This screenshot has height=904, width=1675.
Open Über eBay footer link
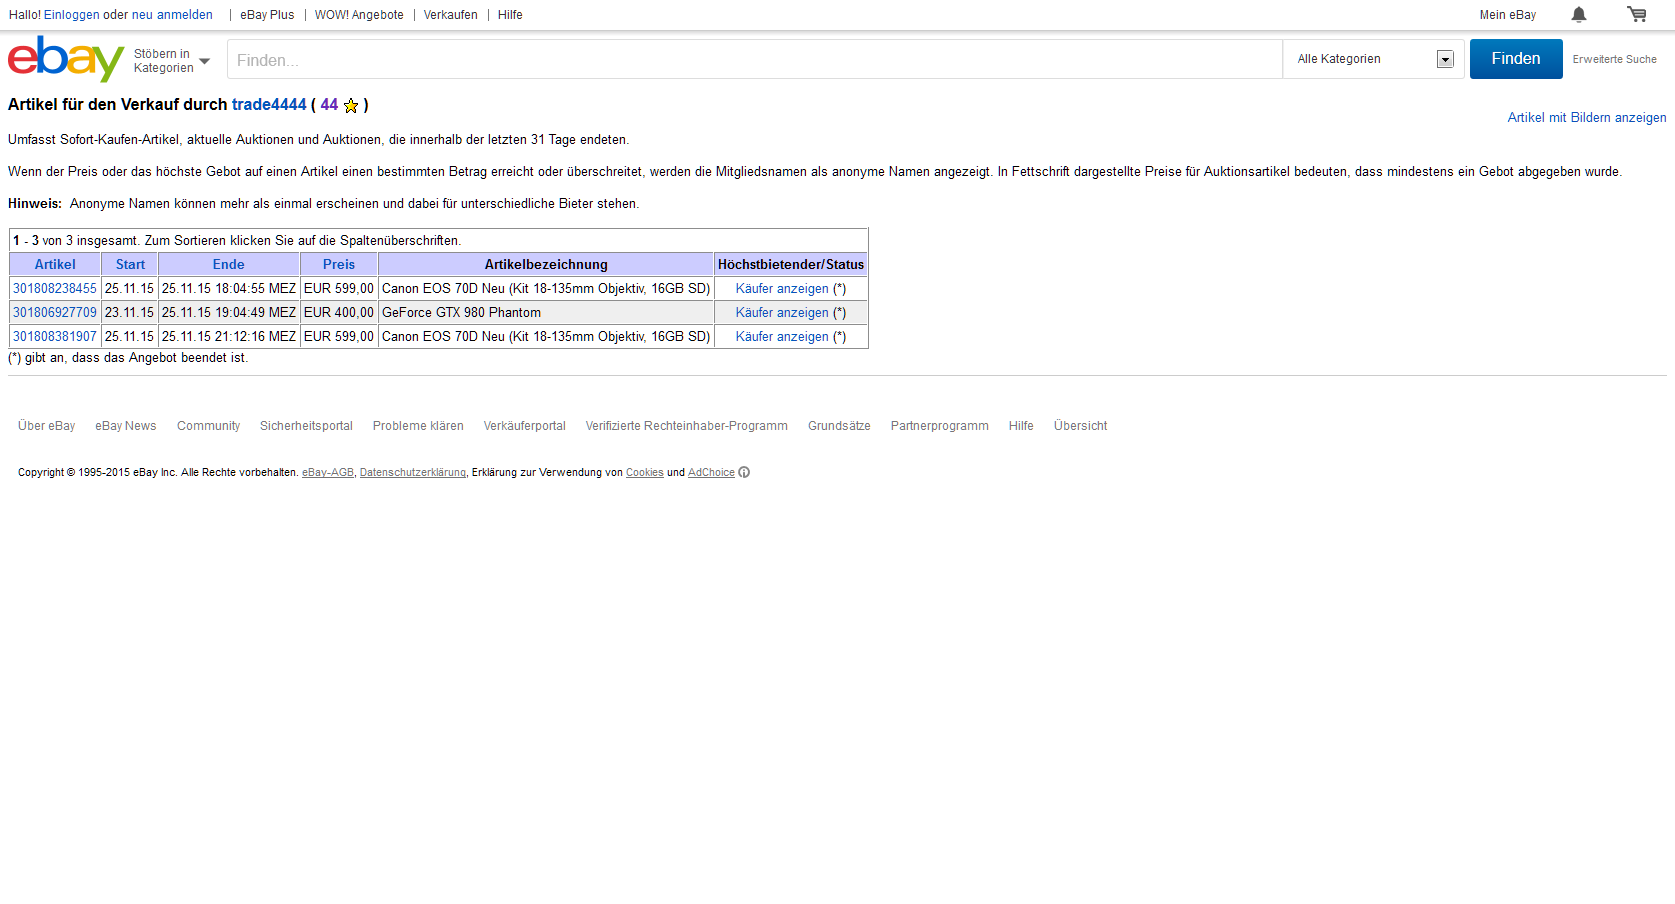pyautogui.click(x=46, y=426)
